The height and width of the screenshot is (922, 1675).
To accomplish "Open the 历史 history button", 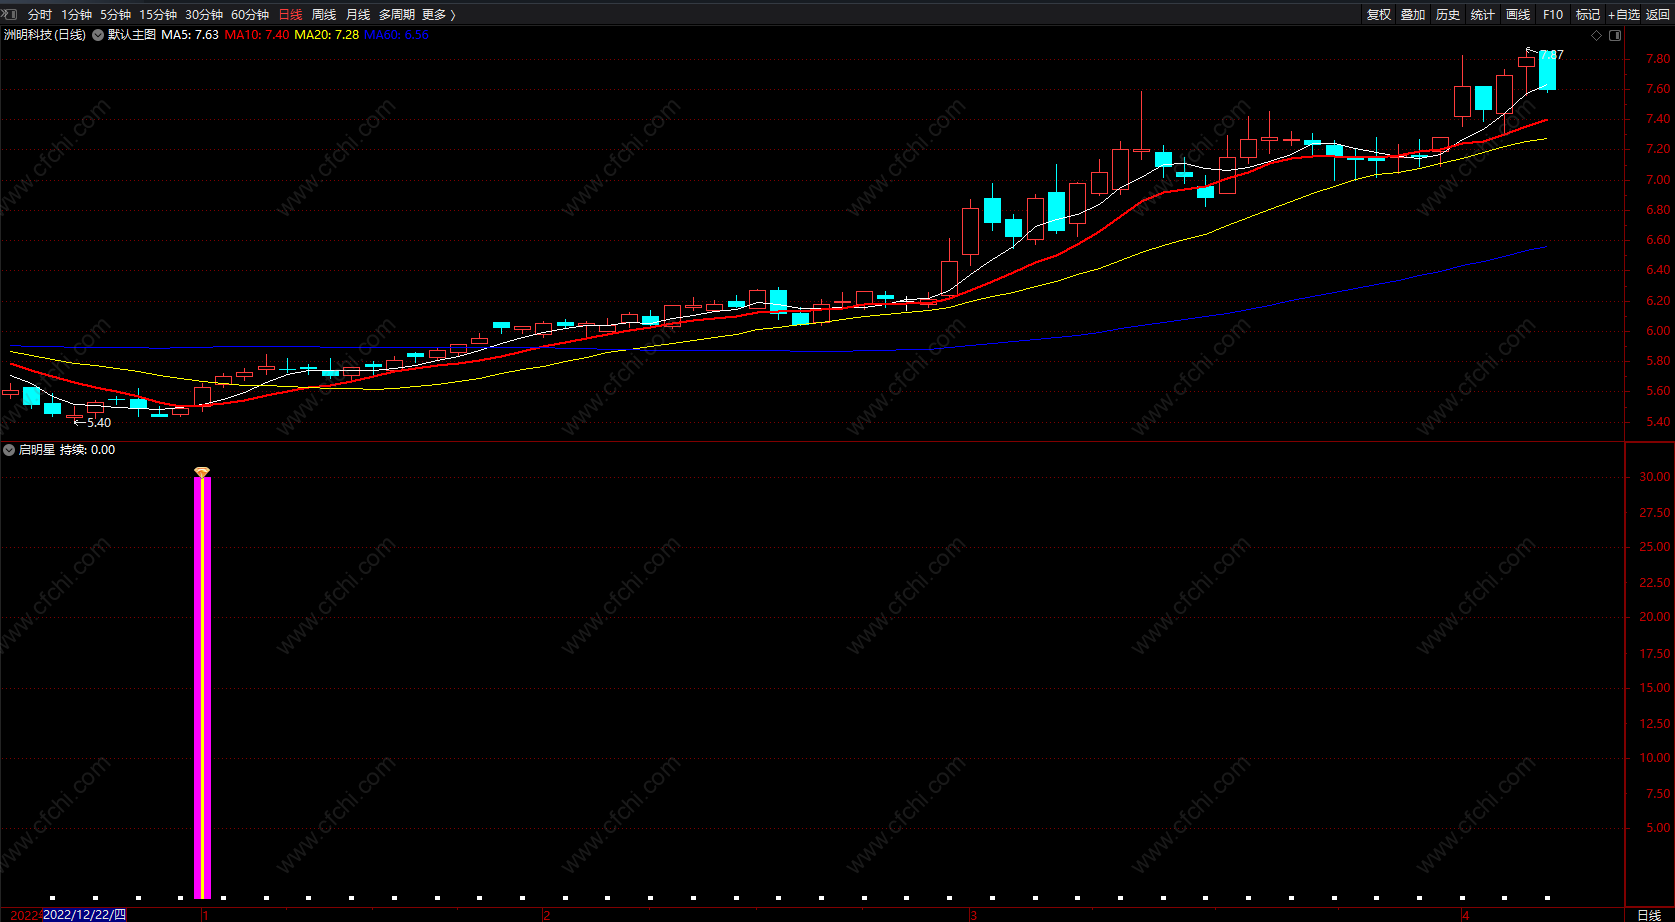I will click(x=1448, y=15).
